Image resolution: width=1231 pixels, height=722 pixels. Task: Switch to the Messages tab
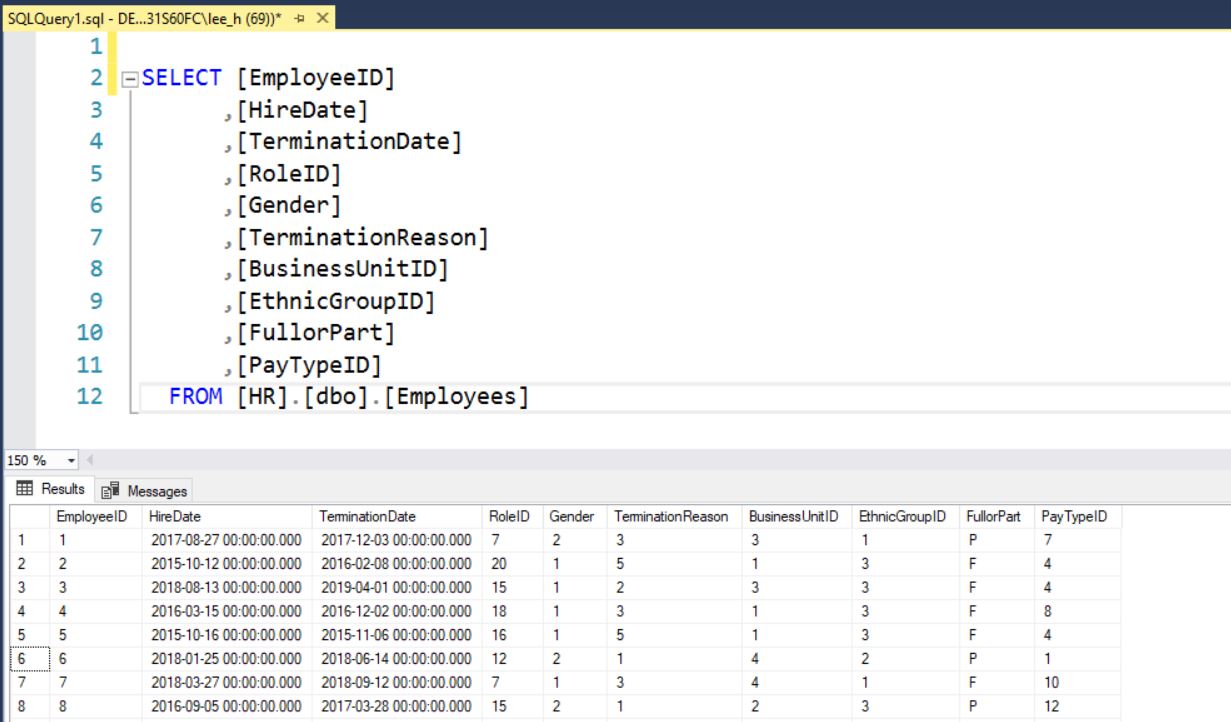[147, 491]
